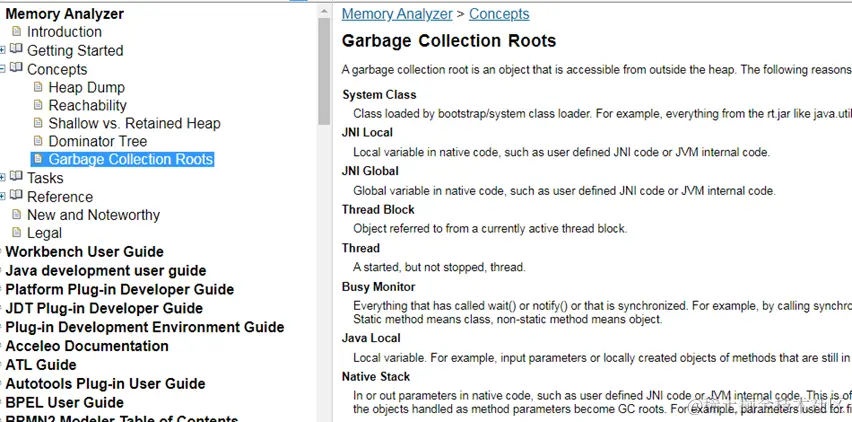The width and height of the screenshot is (852, 422).
Task: Expand the Reference tree node
Action: click(x=3, y=197)
